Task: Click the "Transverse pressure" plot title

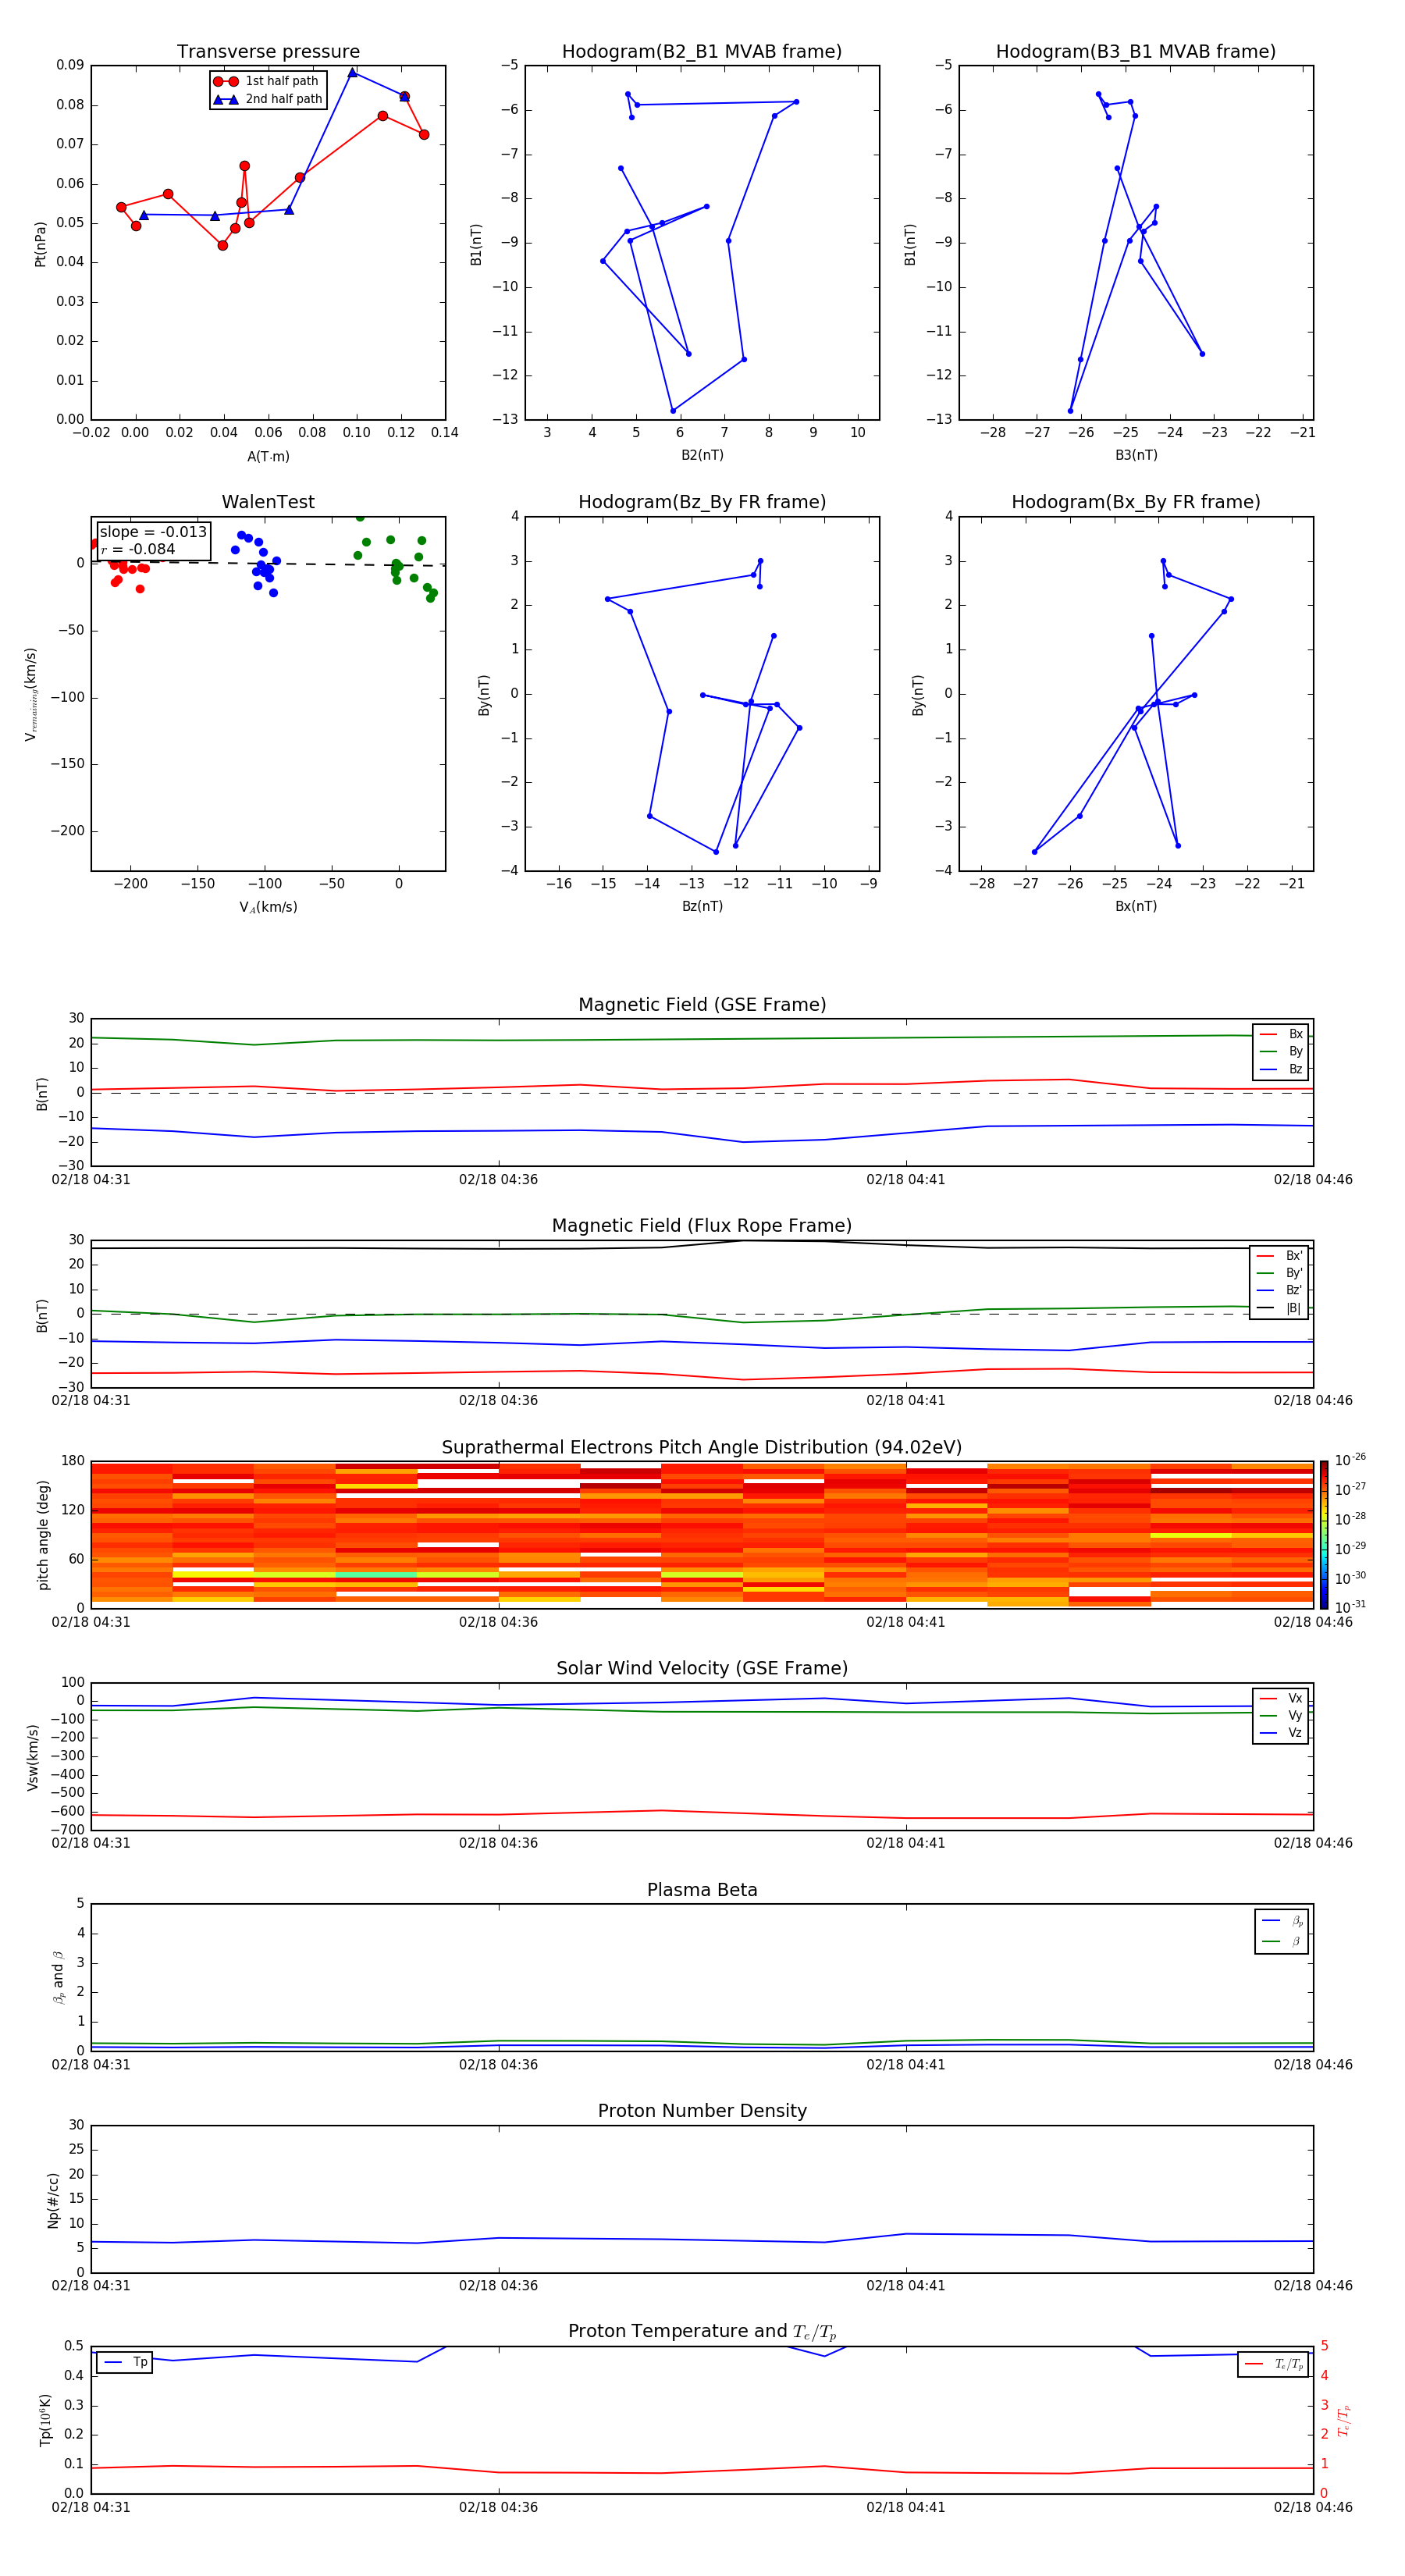Action: click(268, 51)
